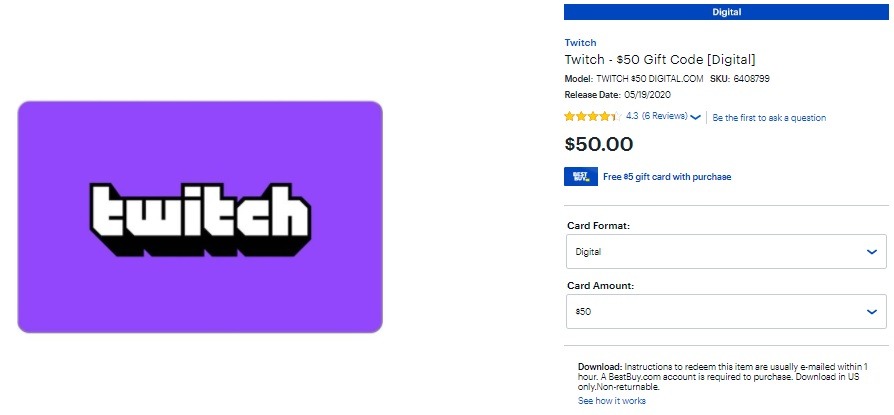The height and width of the screenshot is (415, 894).
Task: Click the purple Twitch gift card image
Action: point(200,217)
